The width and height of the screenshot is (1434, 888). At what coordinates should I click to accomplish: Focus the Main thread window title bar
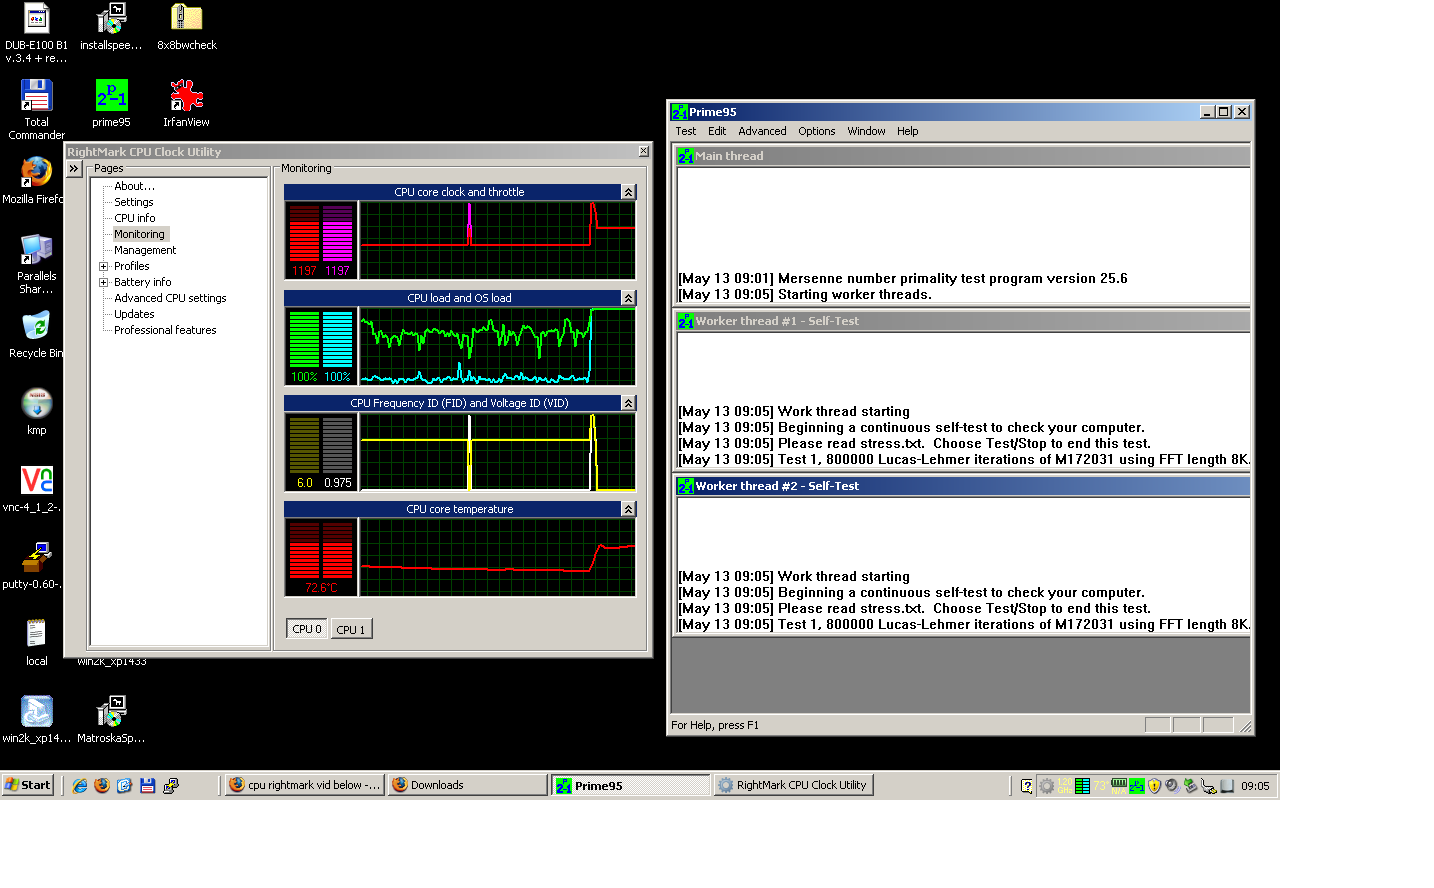(962, 156)
